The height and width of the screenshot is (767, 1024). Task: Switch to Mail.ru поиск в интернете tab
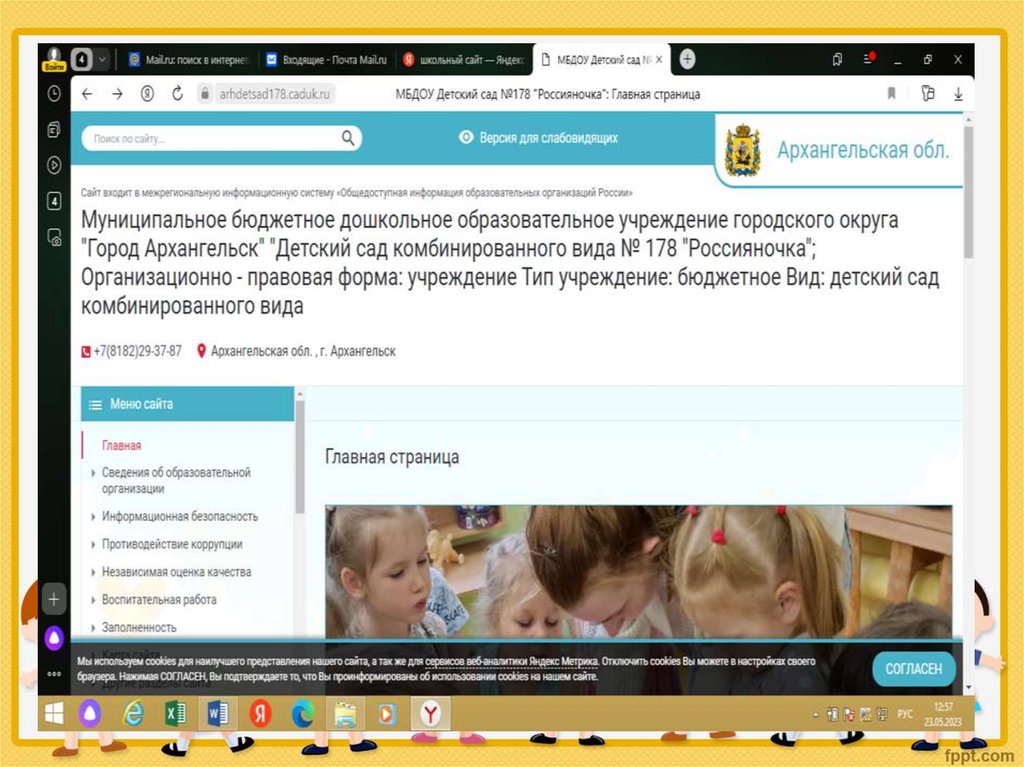(x=189, y=59)
